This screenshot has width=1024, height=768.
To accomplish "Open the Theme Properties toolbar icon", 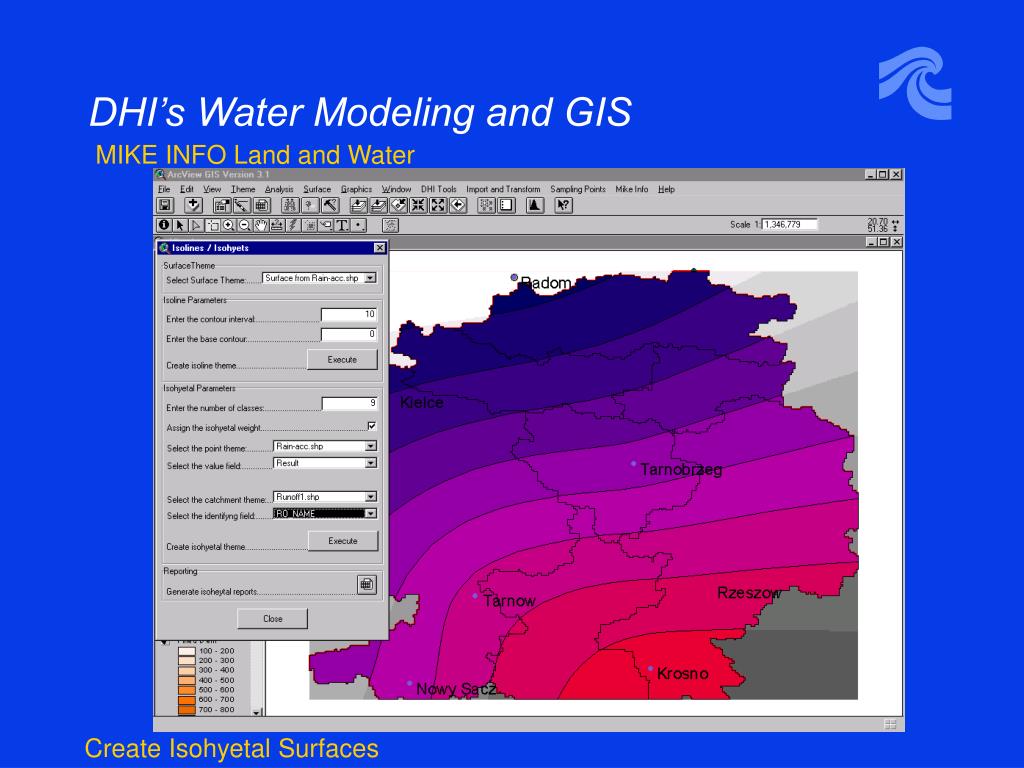I will pos(222,205).
